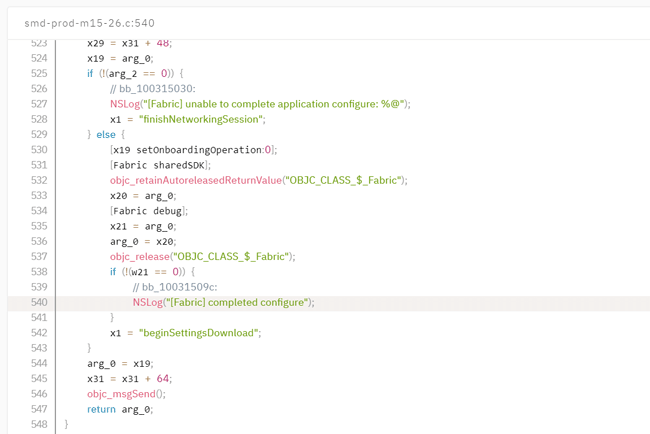Select line number 548
The width and height of the screenshot is (650, 434).
pyautogui.click(x=39, y=424)
